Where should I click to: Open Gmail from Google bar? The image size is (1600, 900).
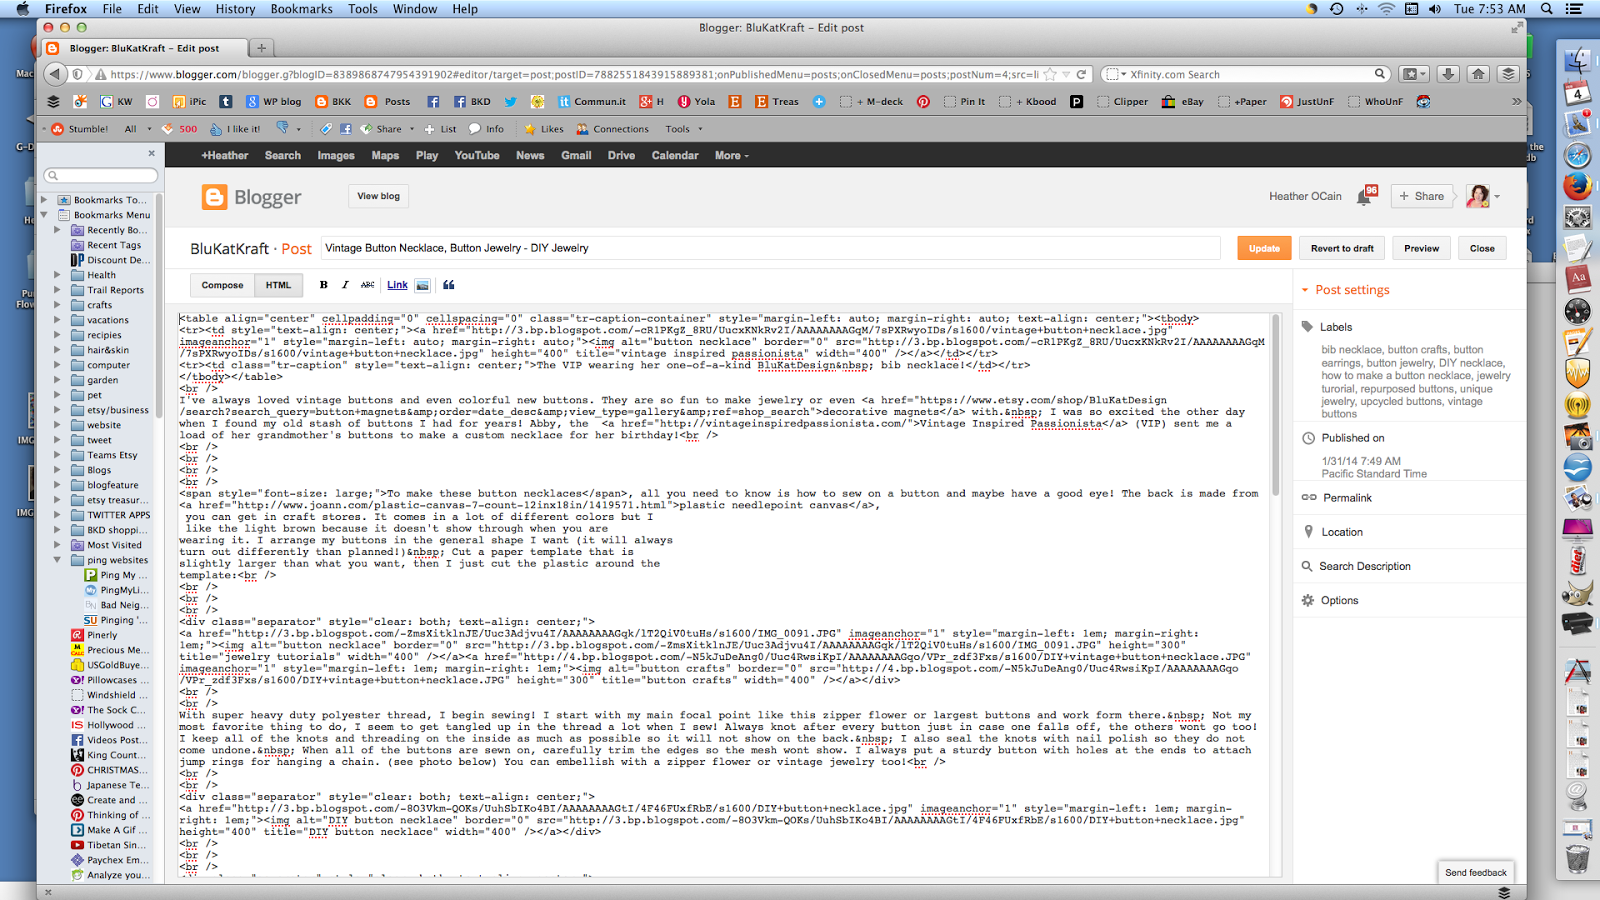pyautogui.click(x=576, y=156)
